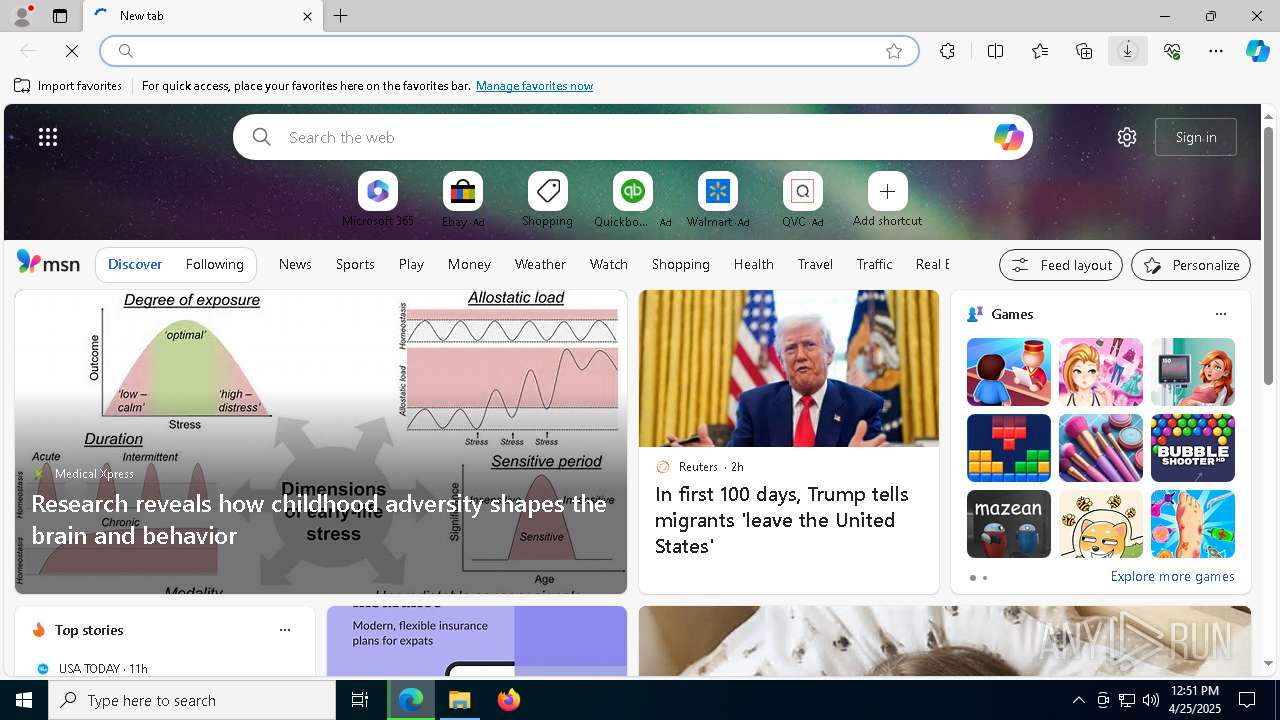This screenshot has width=1280, height=720.
Task: Open page settings gear
Action: coord(1127,137)
